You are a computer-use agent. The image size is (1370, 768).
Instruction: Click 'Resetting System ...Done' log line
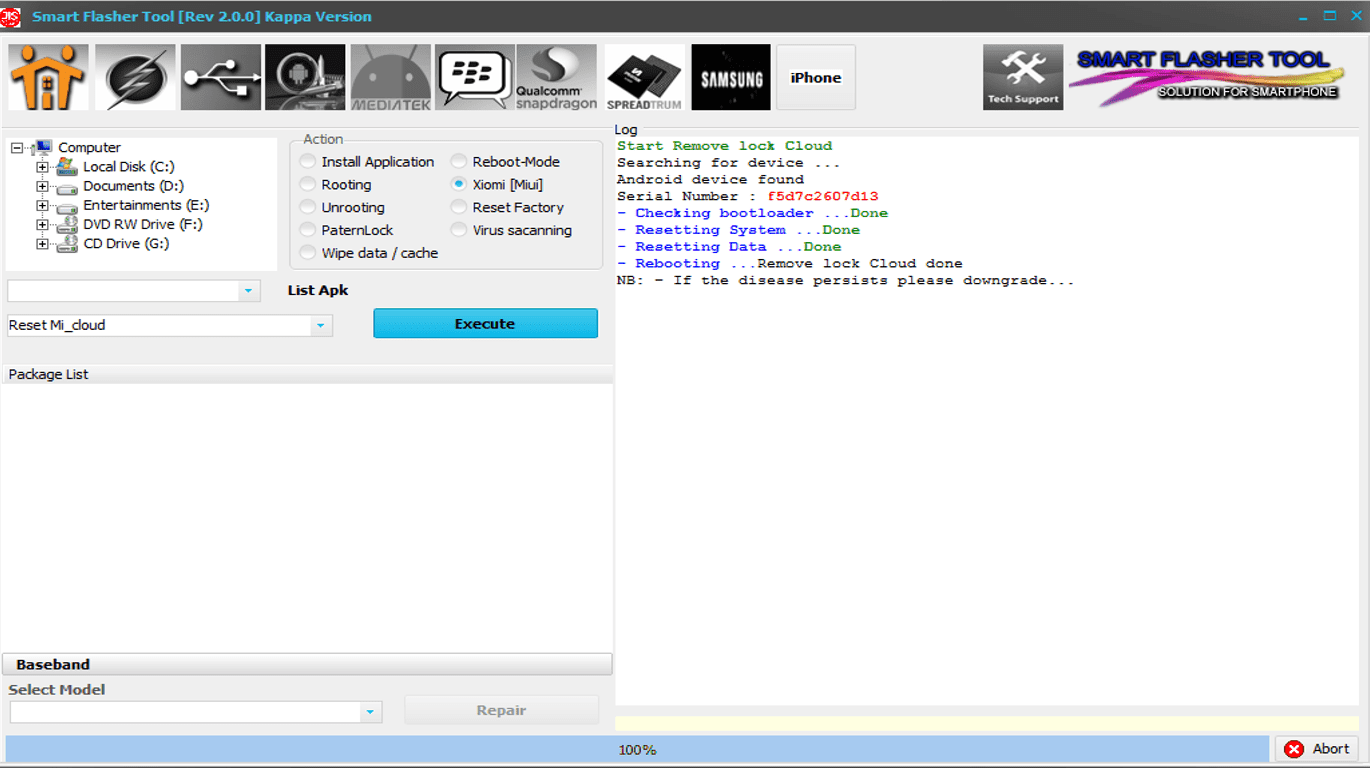tap(738, 230)
